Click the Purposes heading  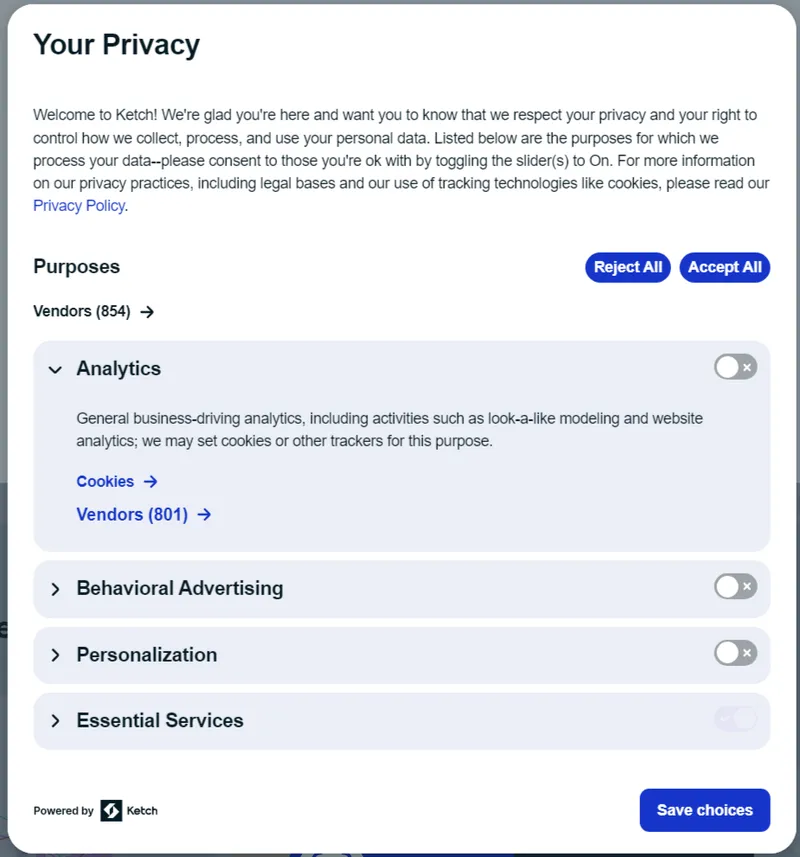tap(76, 267)
